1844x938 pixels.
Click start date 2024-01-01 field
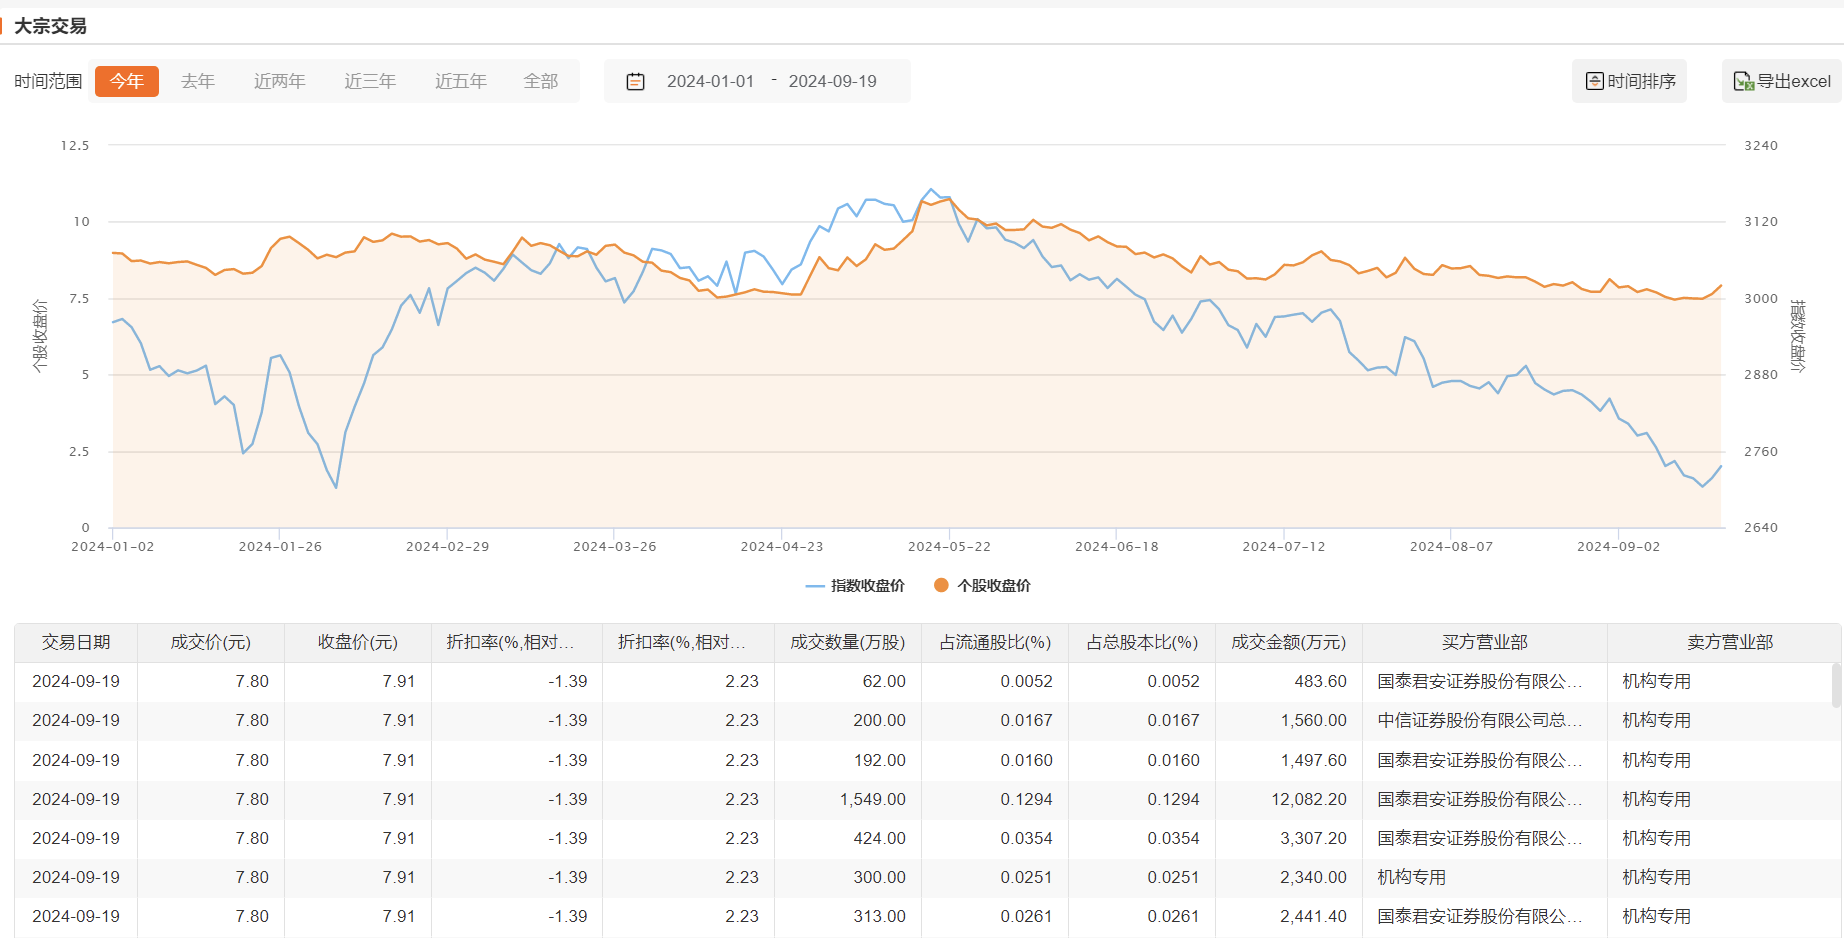(710, 82)
